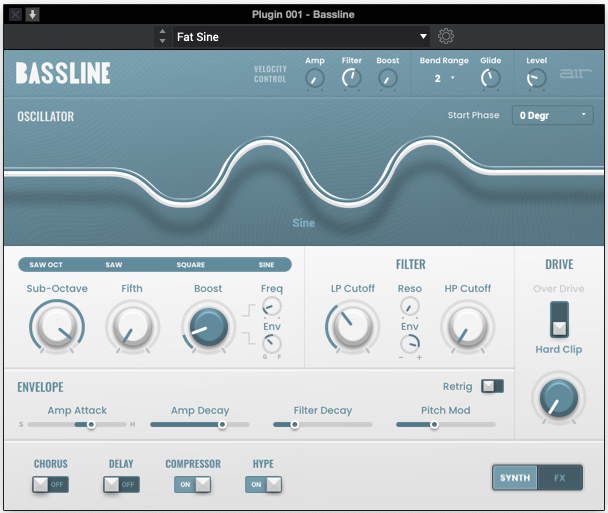This screenshot has width=608, height=513.
Task: Click the Pitch Mod slider handle
Action: tap(434, 425)
